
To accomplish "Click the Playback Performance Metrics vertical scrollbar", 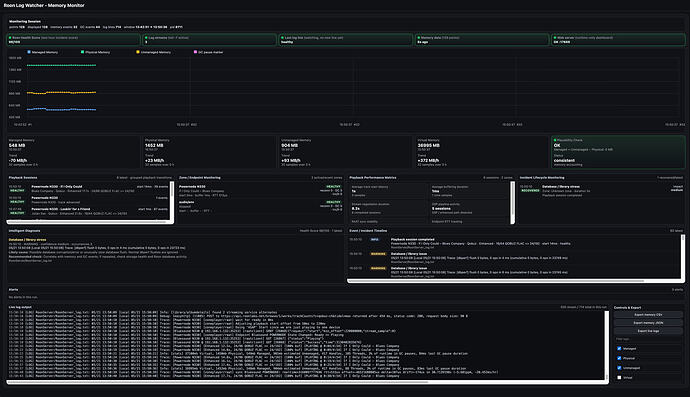I will tap(513, 202).
